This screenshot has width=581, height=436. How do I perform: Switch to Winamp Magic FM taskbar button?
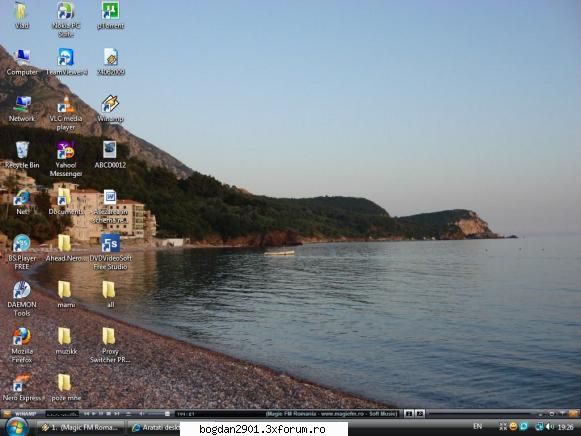pyautogui.click(x=81, y=427)
